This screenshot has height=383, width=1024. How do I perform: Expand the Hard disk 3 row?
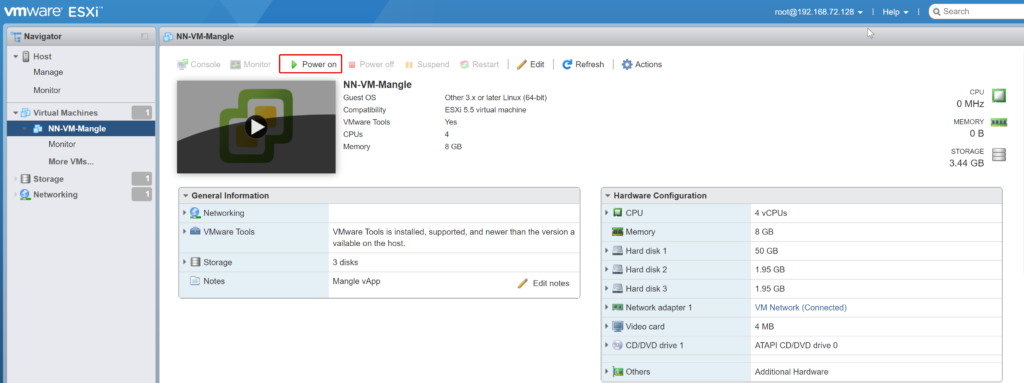coord(608,288)
